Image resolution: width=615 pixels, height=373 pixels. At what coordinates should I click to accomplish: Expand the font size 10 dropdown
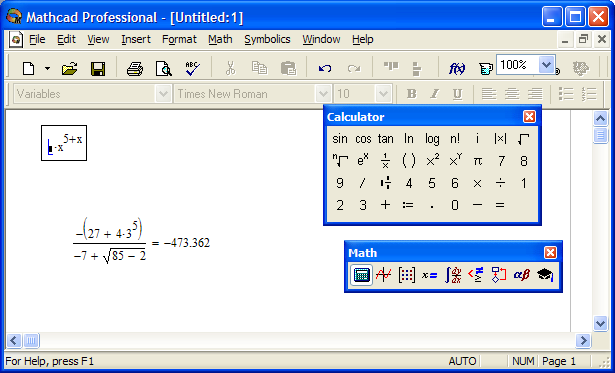click(x=383, y=94)
